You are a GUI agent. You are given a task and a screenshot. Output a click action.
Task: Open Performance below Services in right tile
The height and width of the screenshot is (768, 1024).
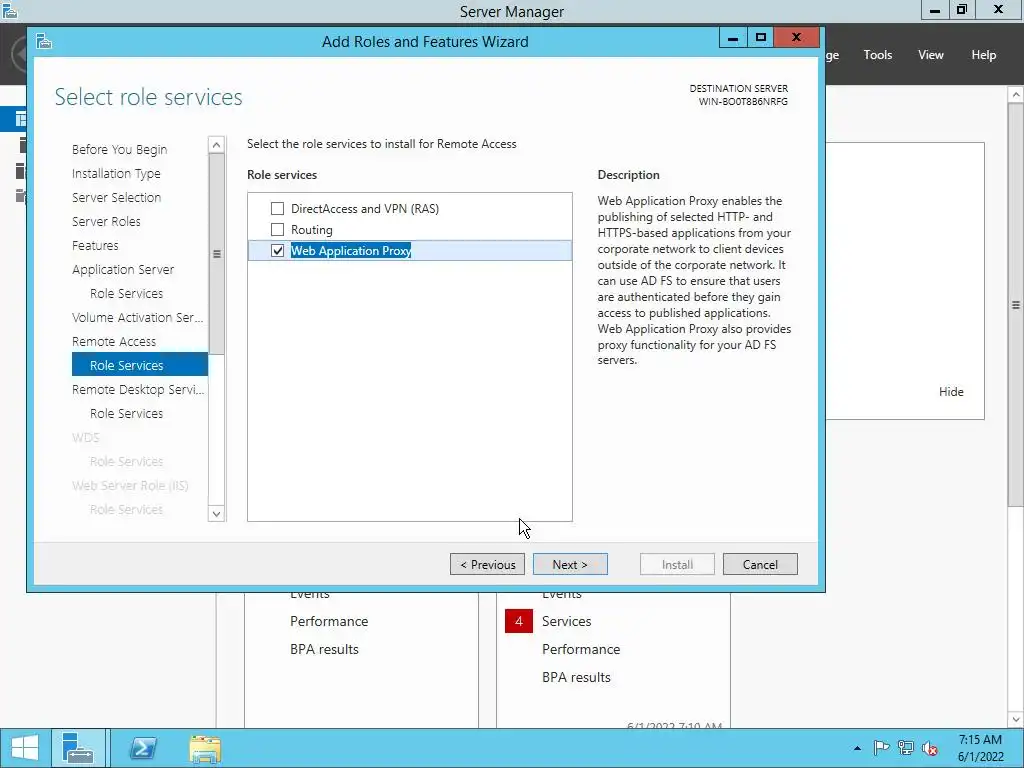(x=581, y=649)
